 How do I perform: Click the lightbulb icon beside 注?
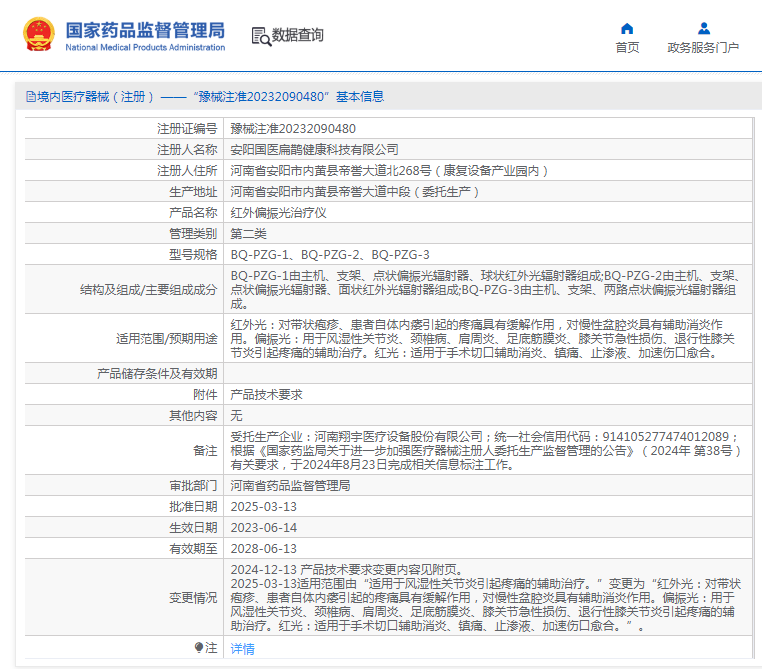point(199,648)
